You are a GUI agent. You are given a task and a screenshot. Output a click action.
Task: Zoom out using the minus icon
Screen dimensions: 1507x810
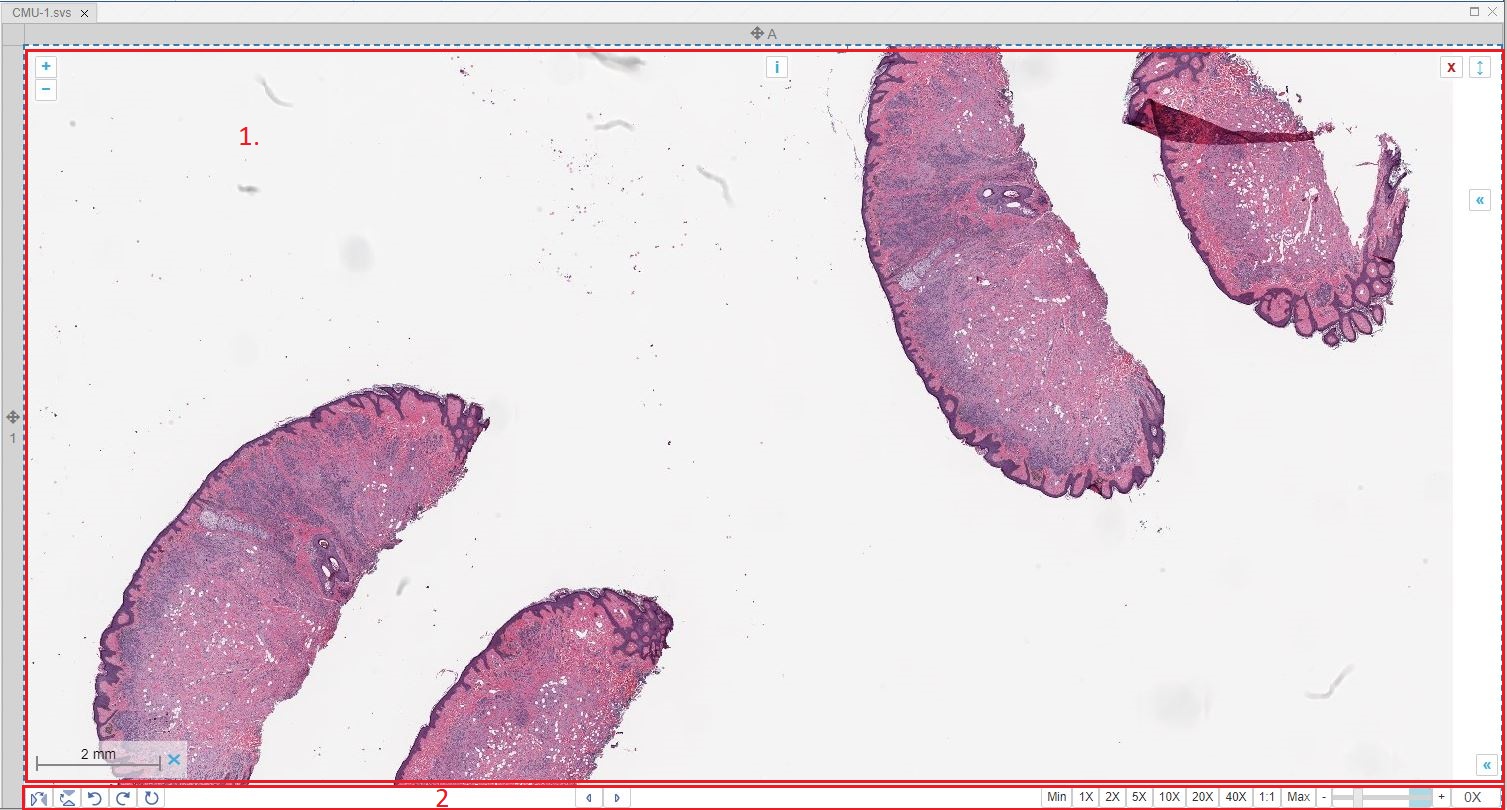pos(45,89)
